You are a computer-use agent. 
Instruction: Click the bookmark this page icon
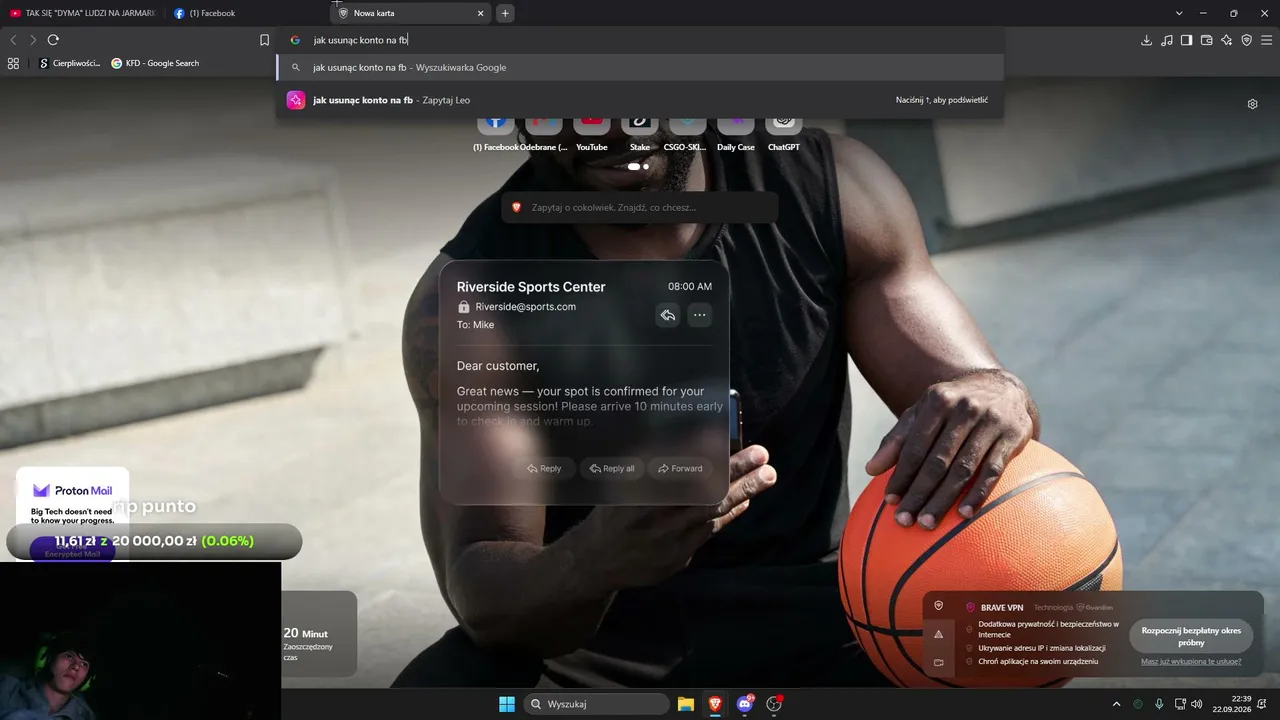(264, 40)
